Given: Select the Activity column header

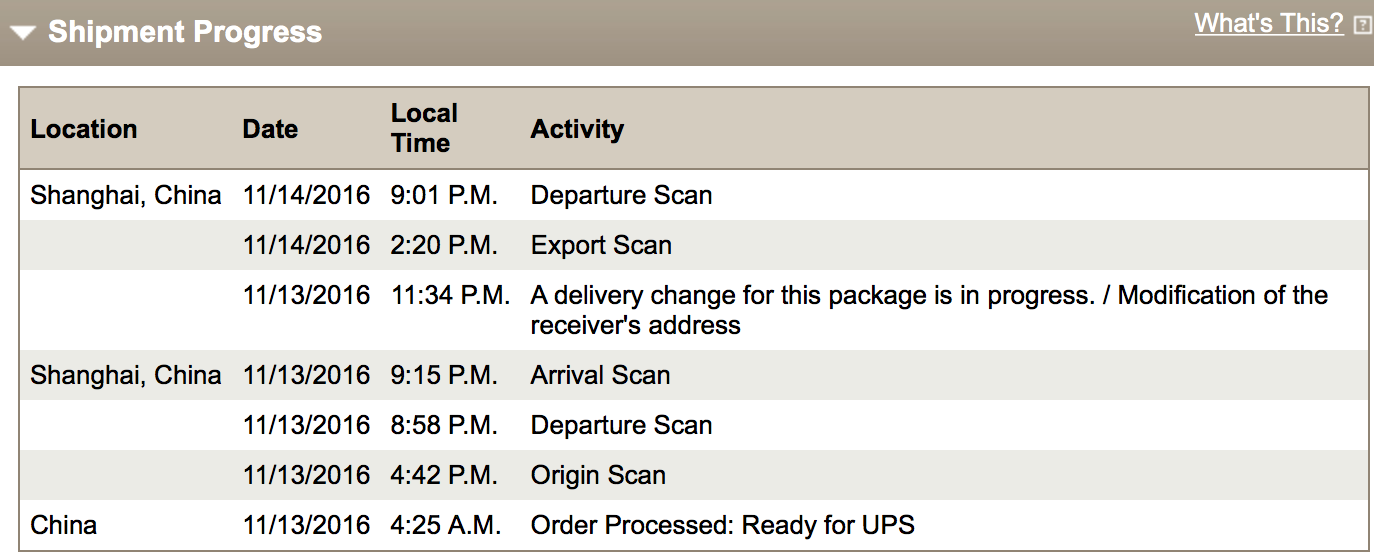Looking at the screenshot, I should tap(577, 129).
